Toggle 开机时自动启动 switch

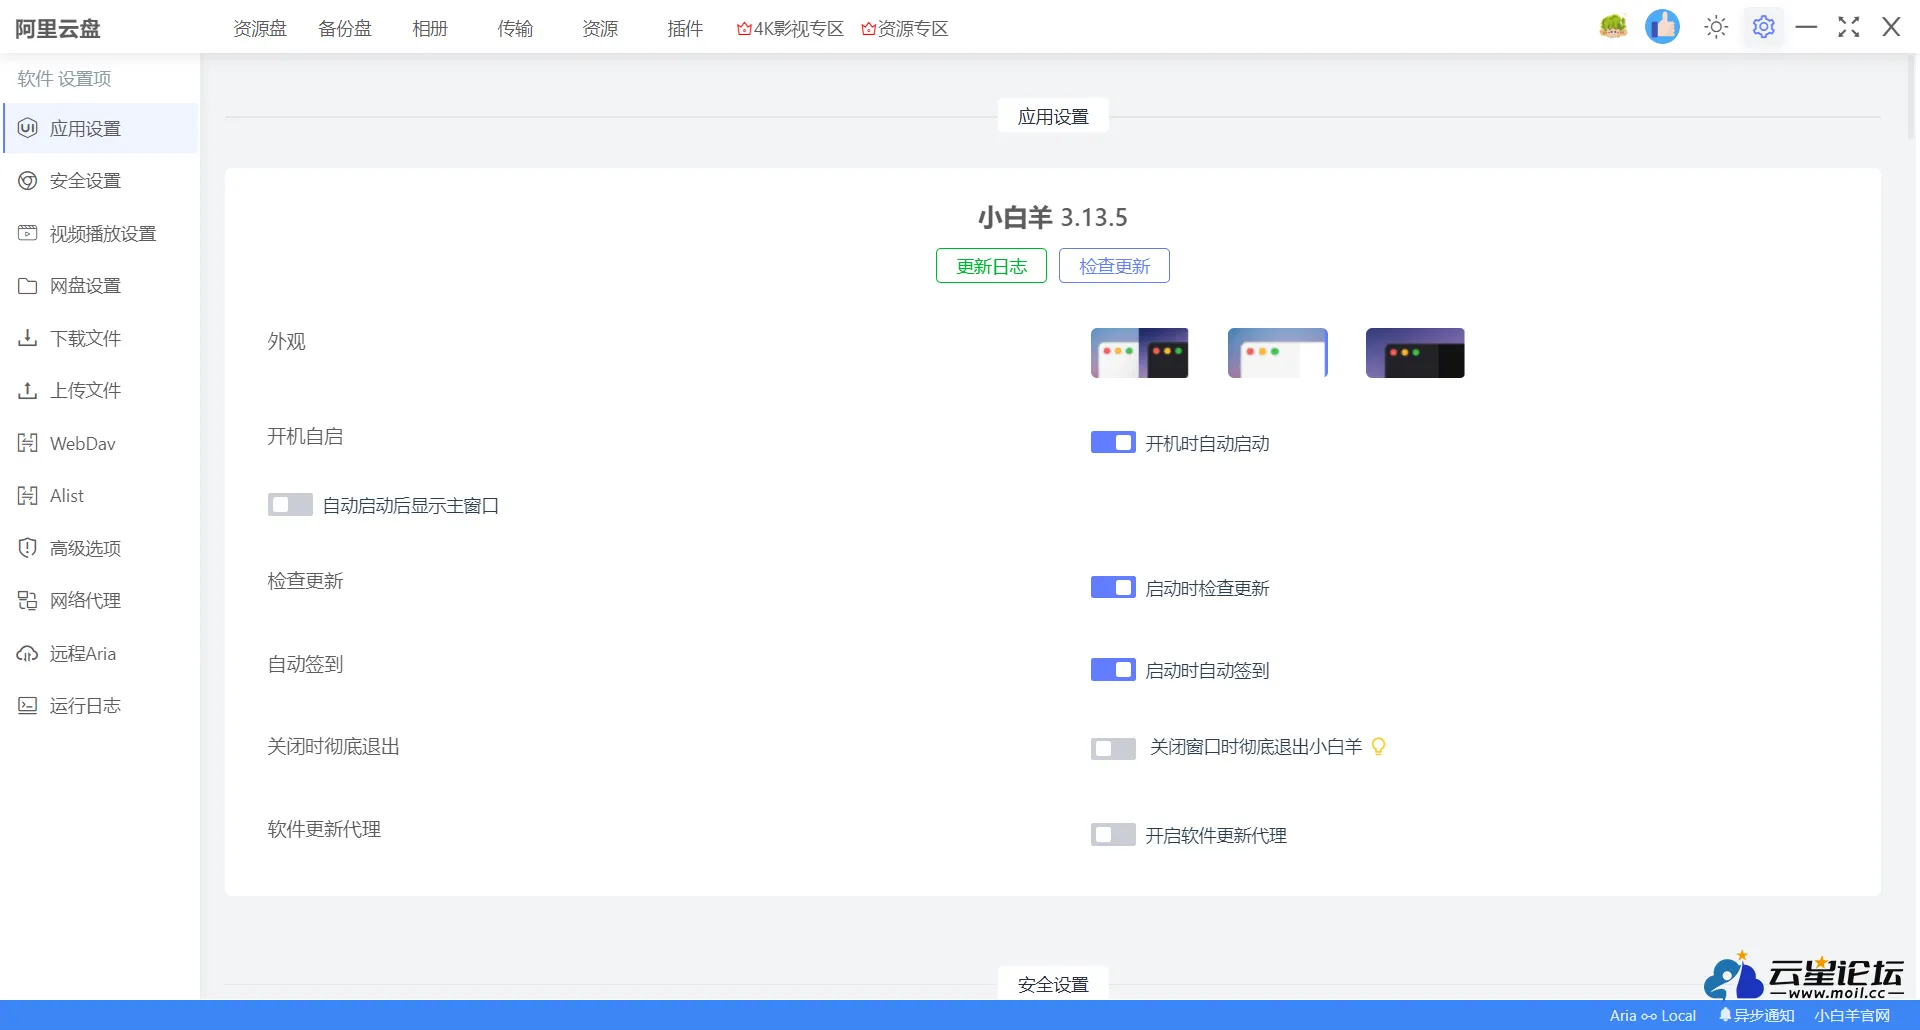coord(1113,442)
